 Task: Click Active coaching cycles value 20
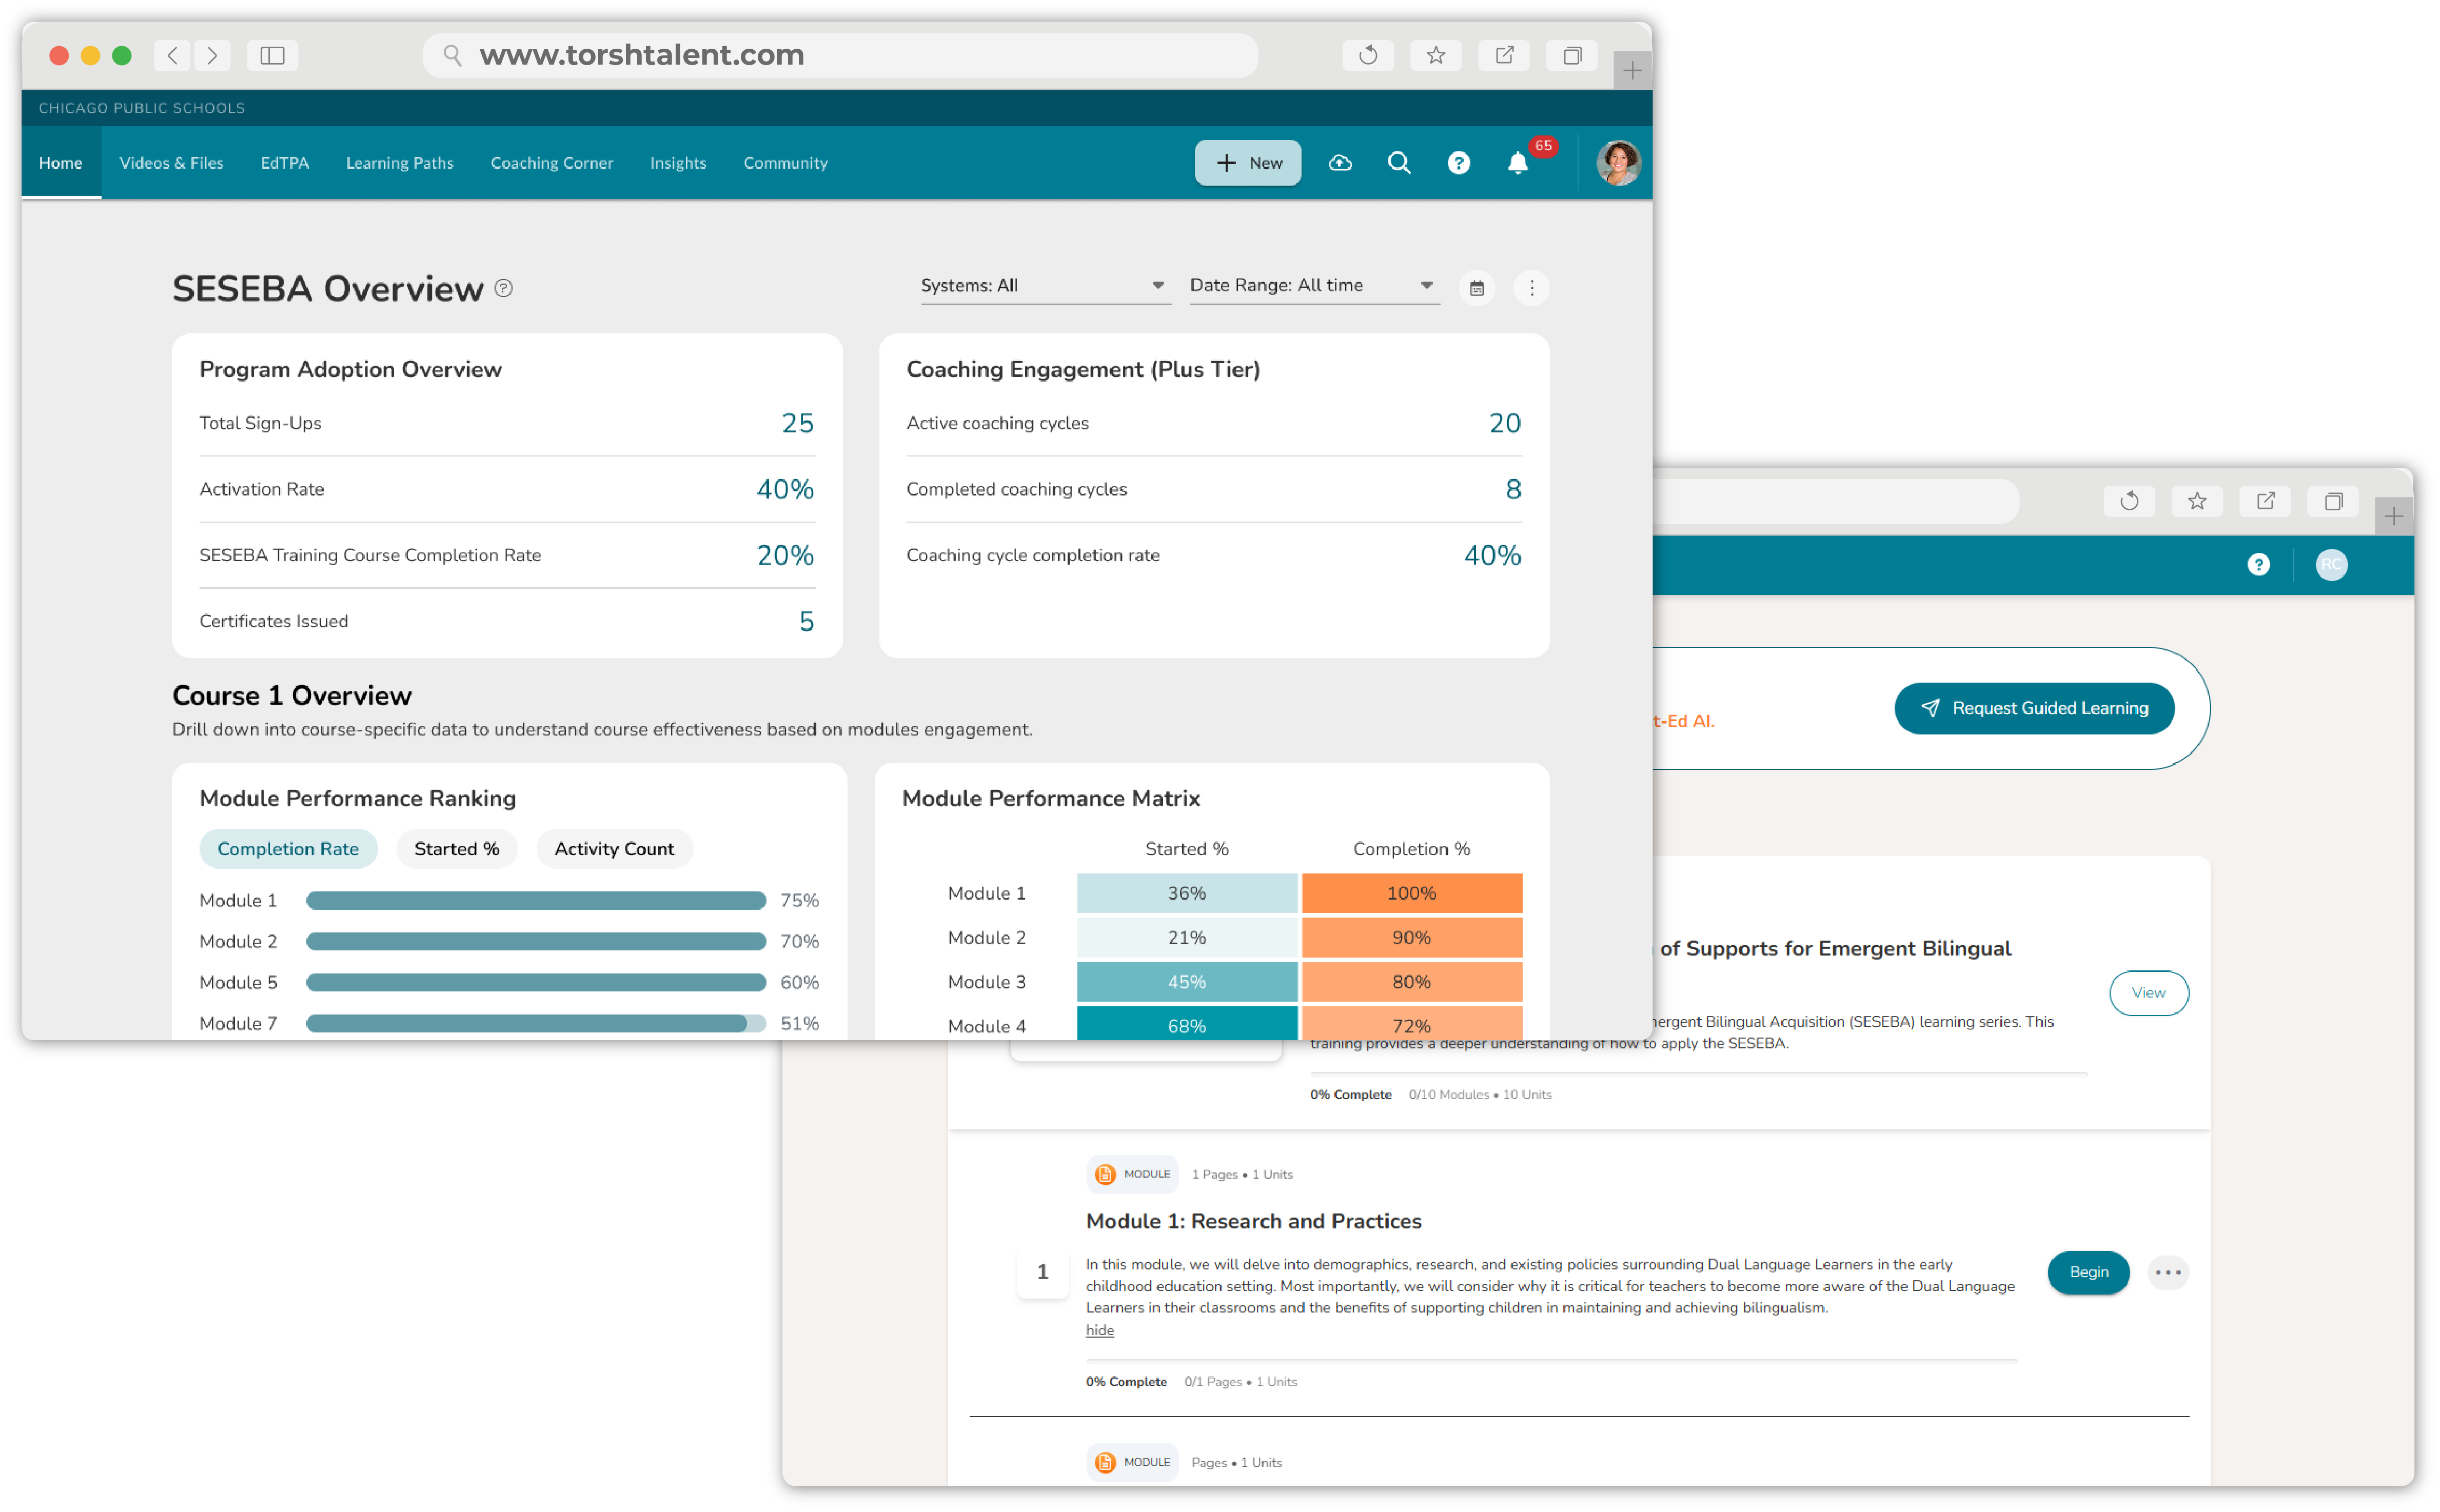pyautogui.click(x=1504, y=423)
